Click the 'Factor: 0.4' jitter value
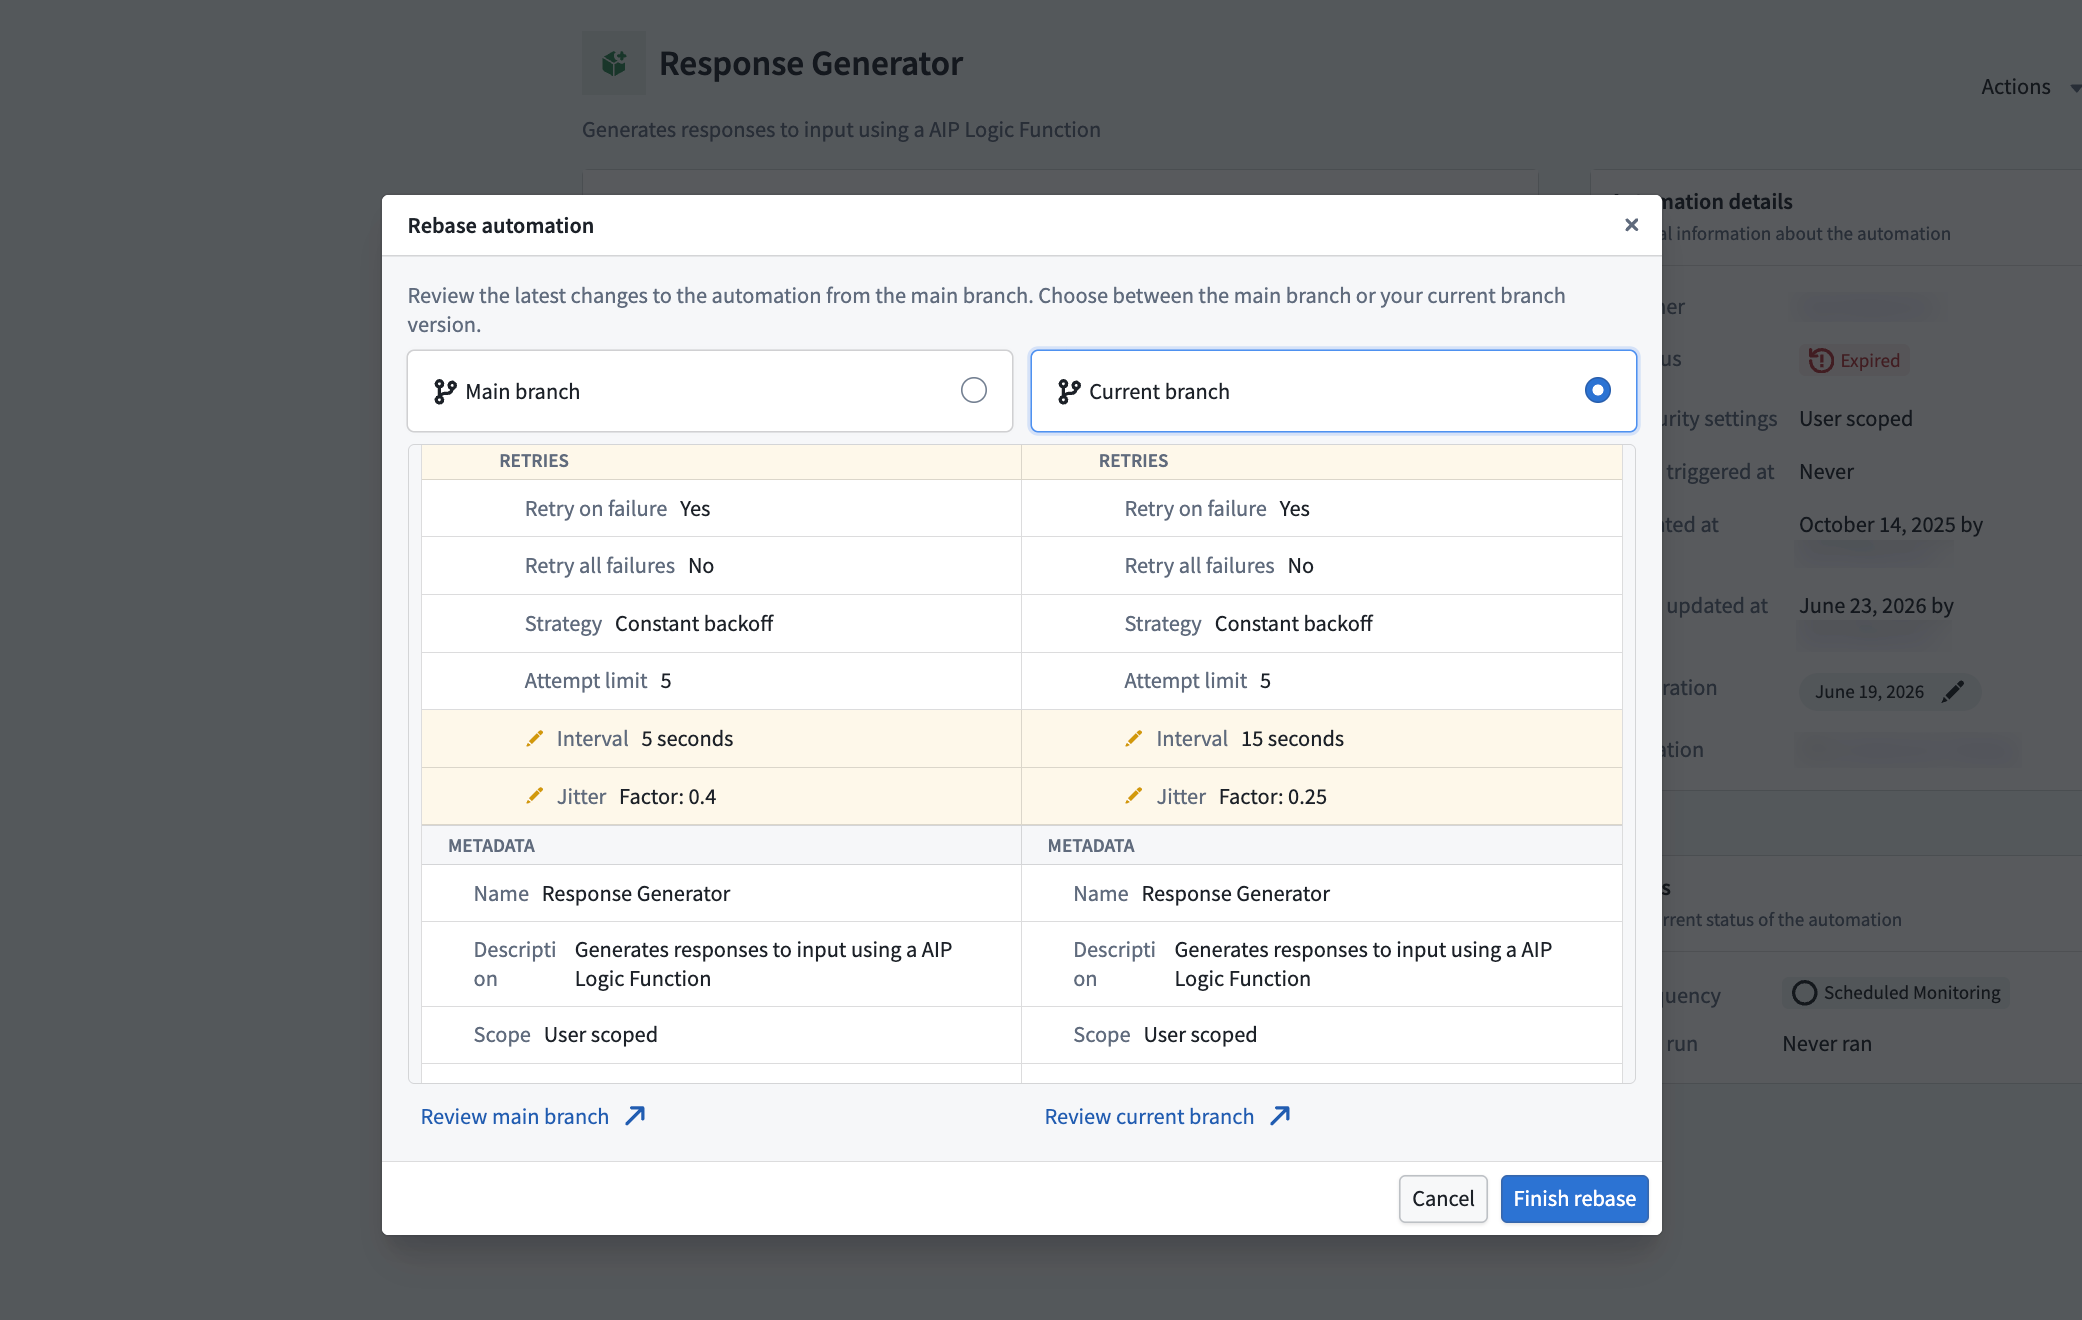Viewport: 2082px width, 1320px height. pos(667,797)
